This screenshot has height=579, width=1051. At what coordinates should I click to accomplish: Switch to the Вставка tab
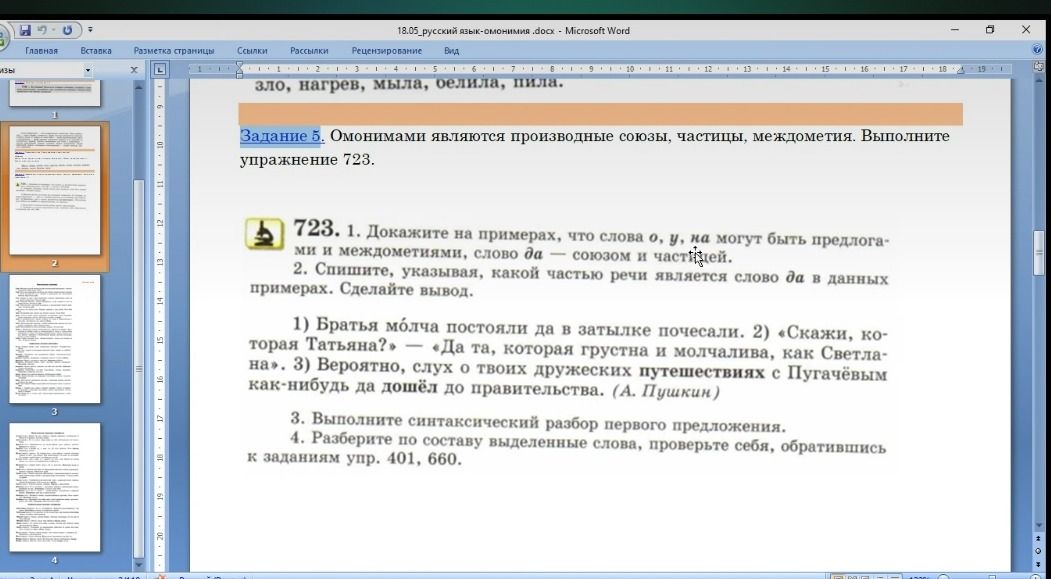pyautogui.click(x=96, y=50)
